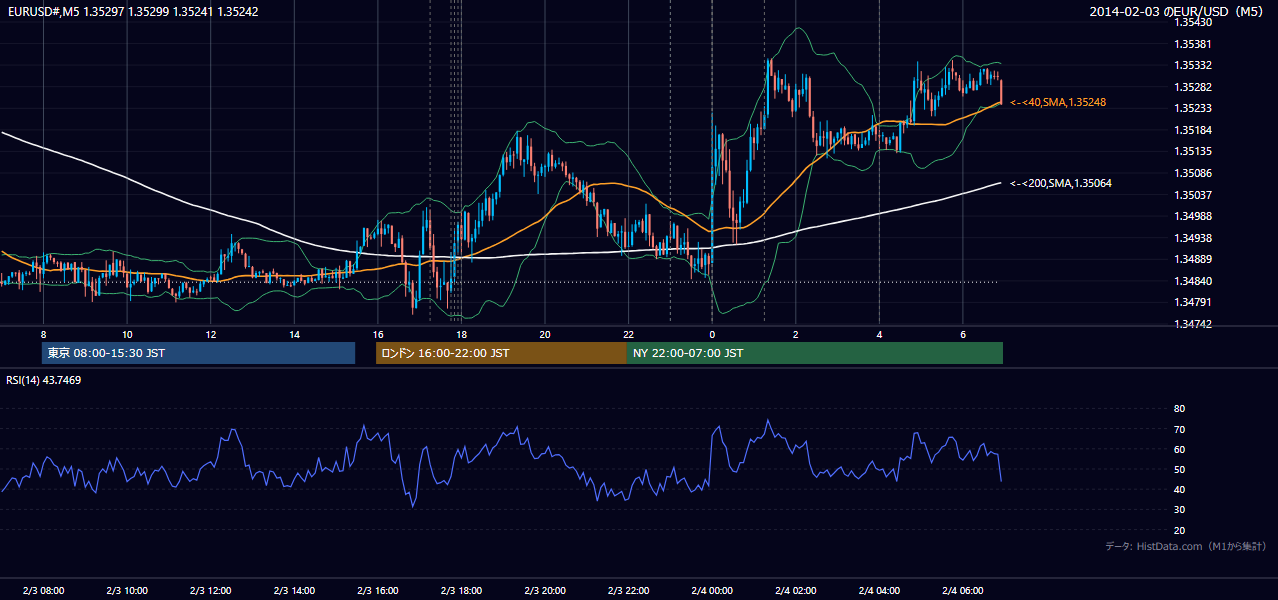Click the 2/3 12:00 time label
This screenshot has height=600, width=1278.
click(x=211, y=590)
